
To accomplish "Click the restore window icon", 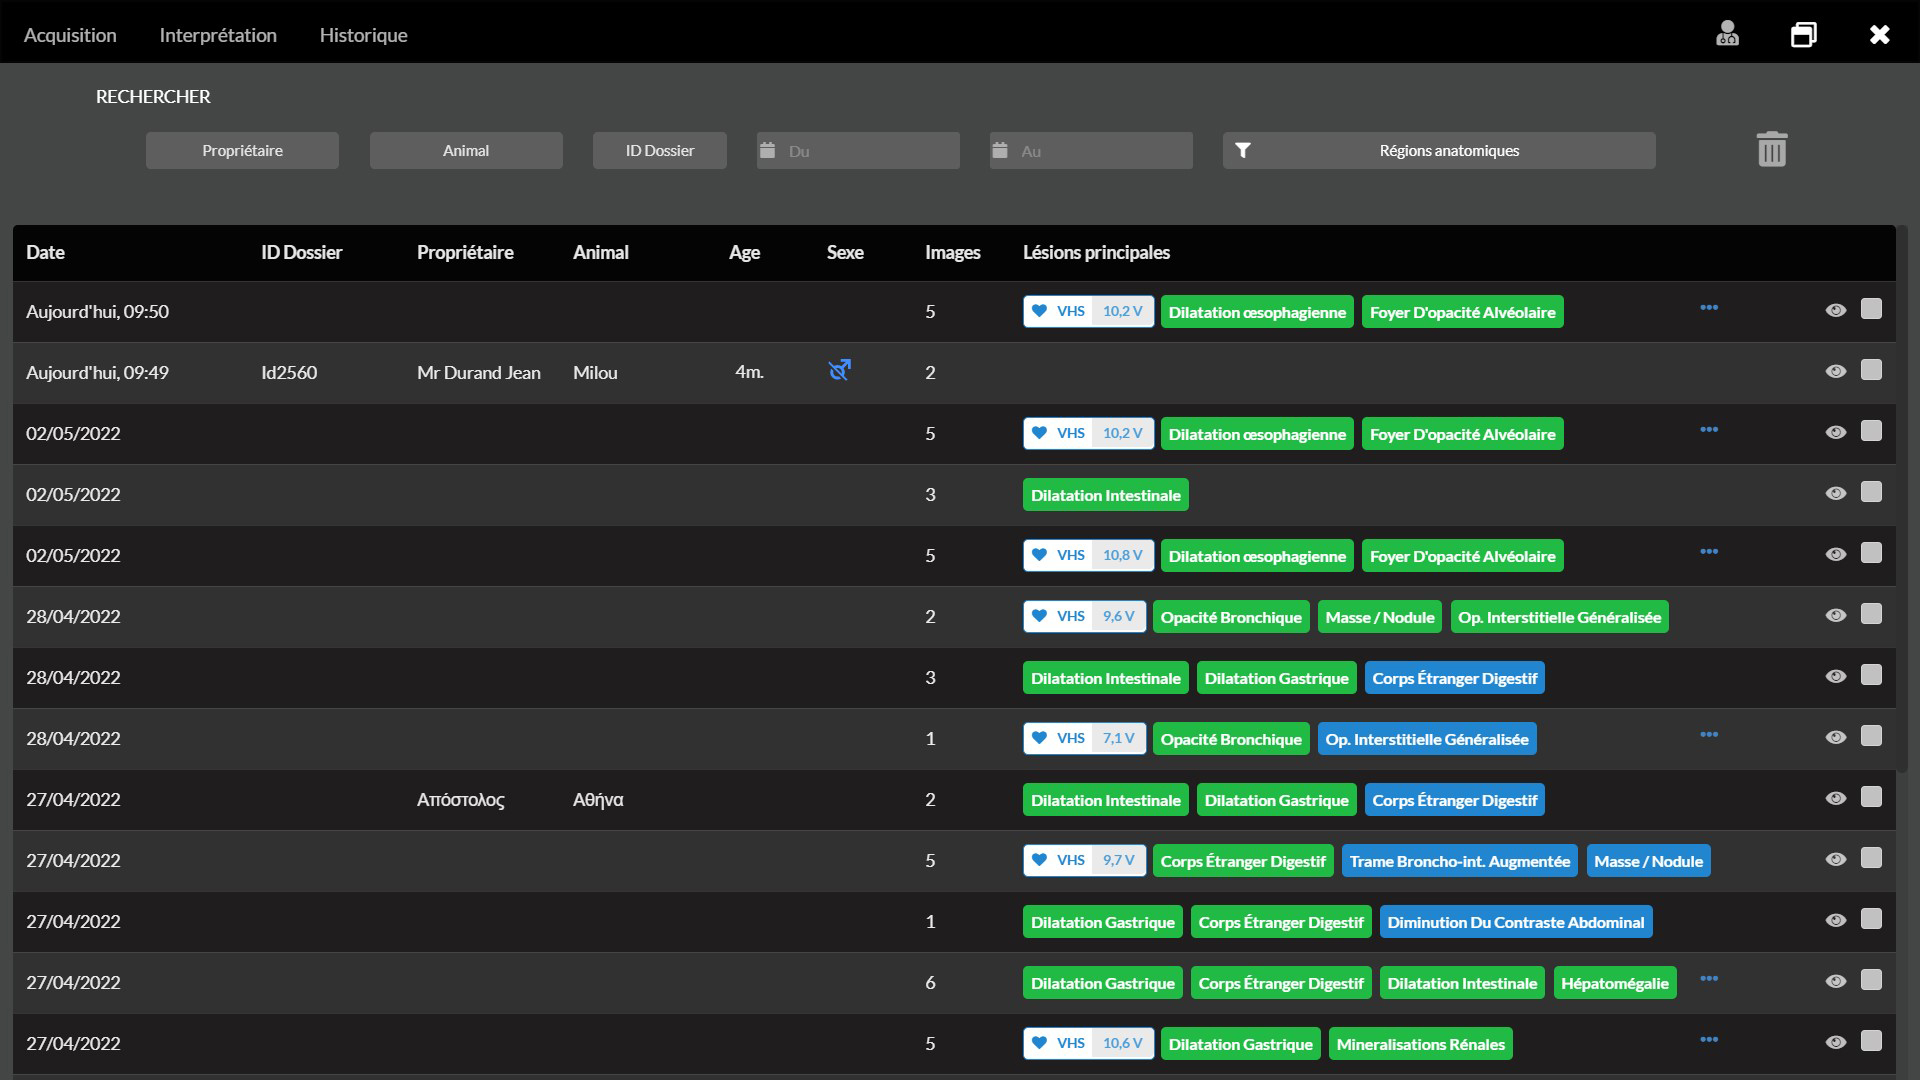I will click(1803, 34).
